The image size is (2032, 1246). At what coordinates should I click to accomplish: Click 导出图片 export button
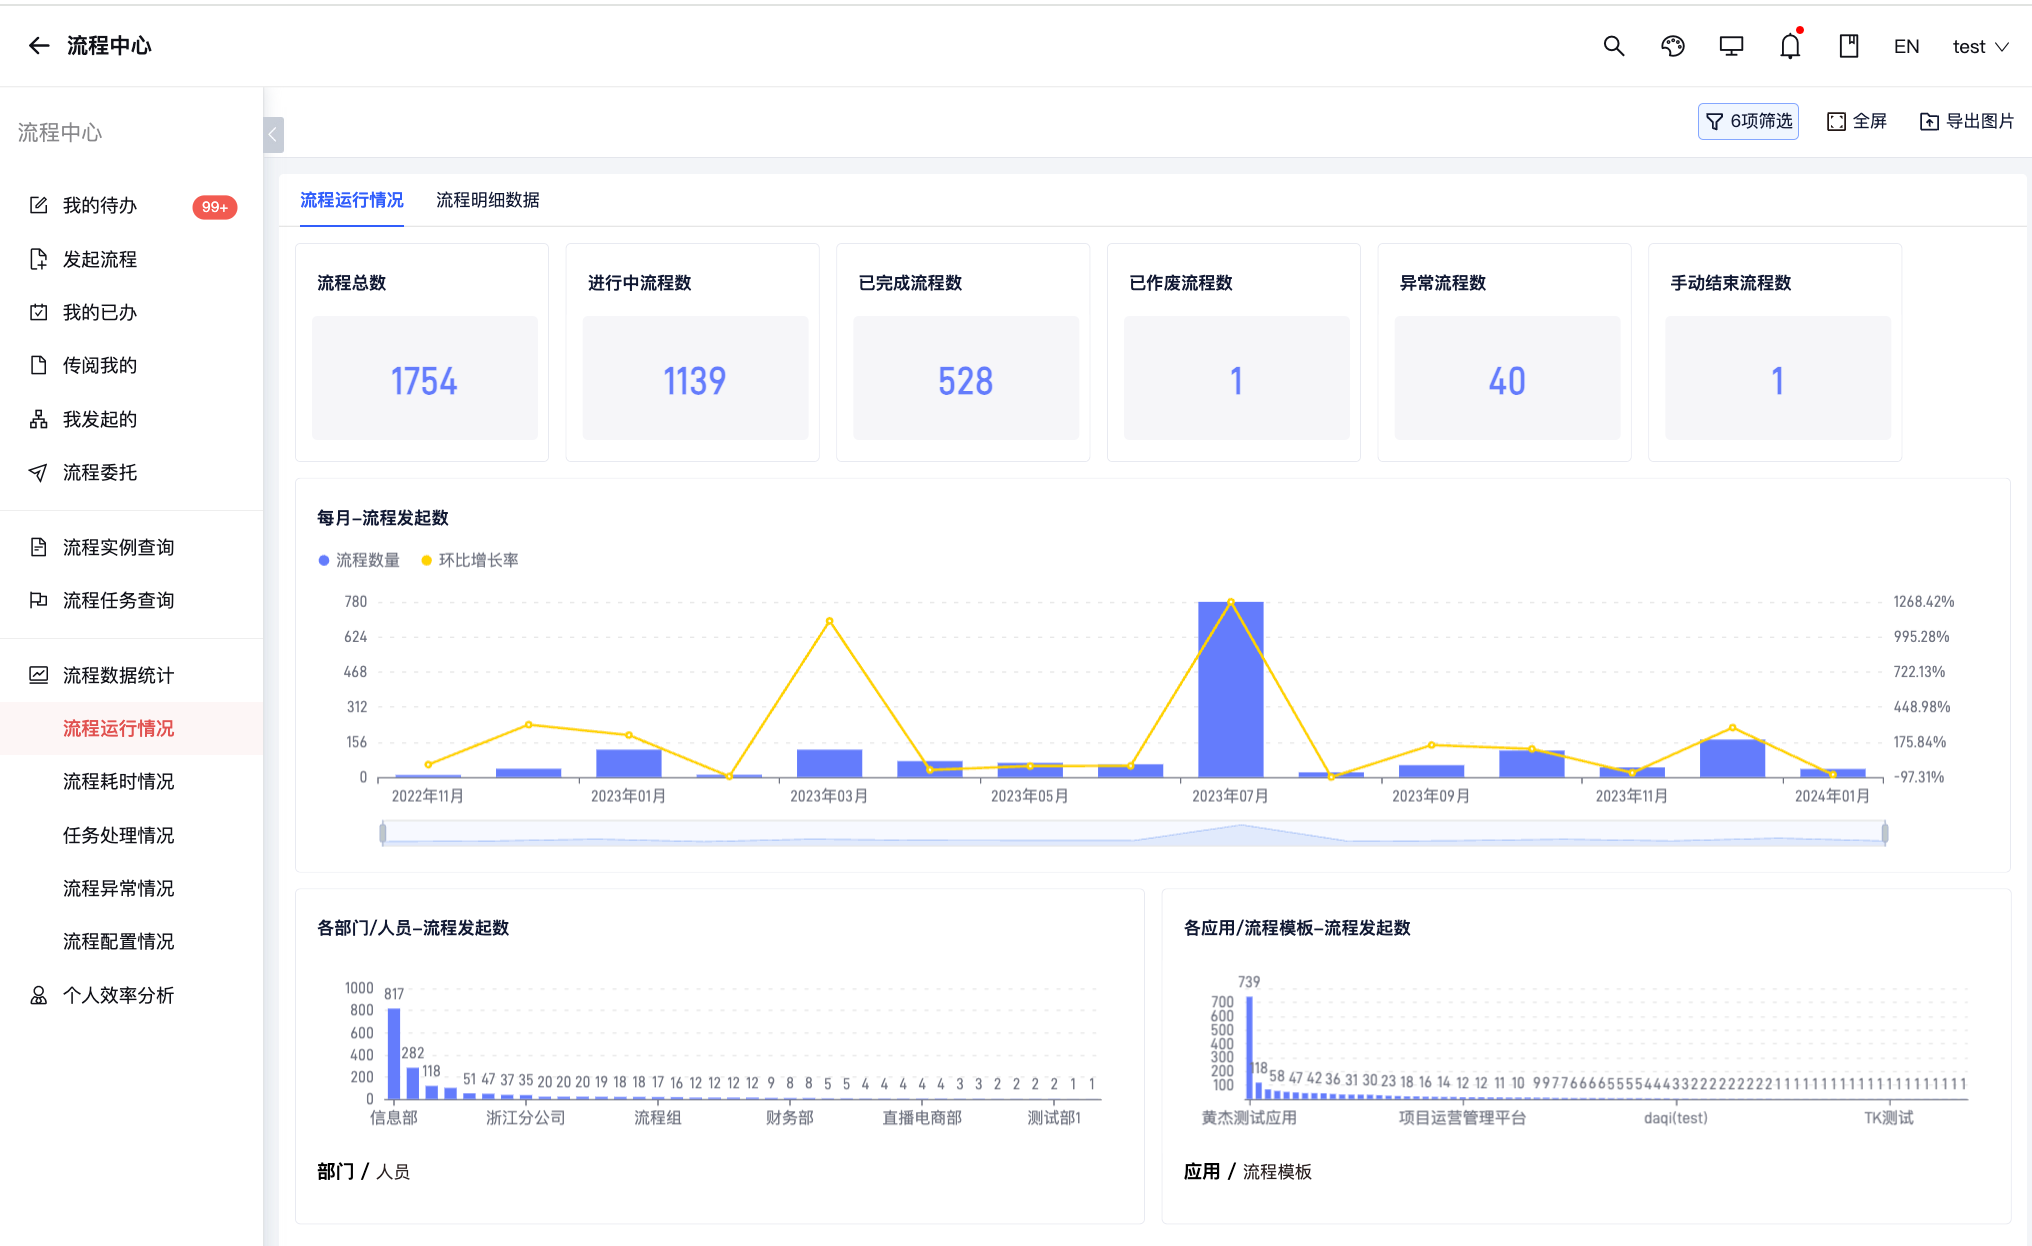point(1967,121)
